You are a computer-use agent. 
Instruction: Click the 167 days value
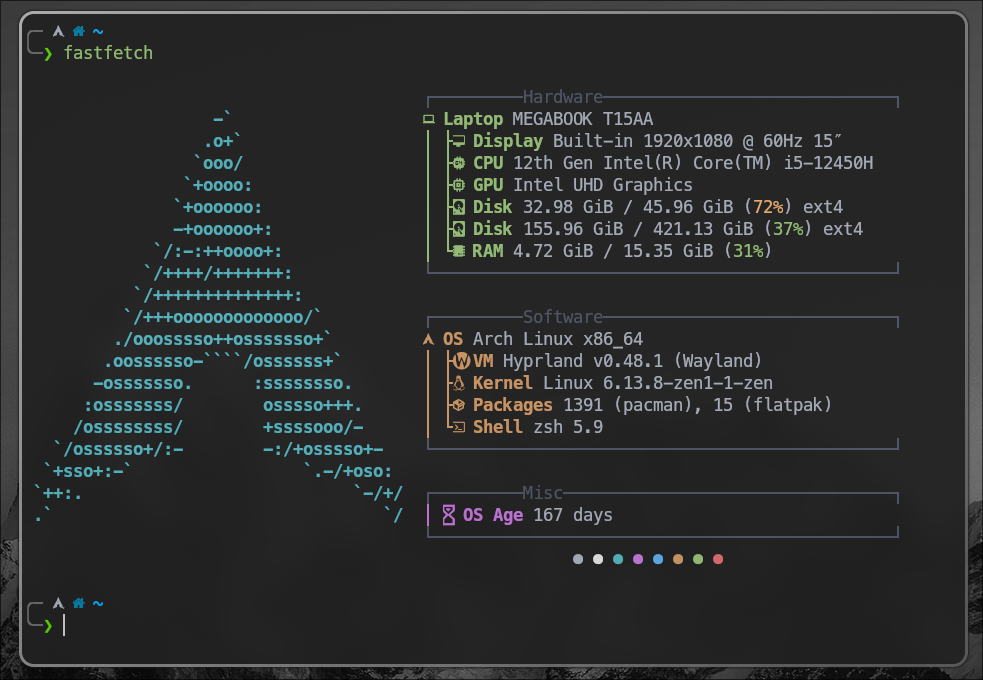tap(573, 515)
